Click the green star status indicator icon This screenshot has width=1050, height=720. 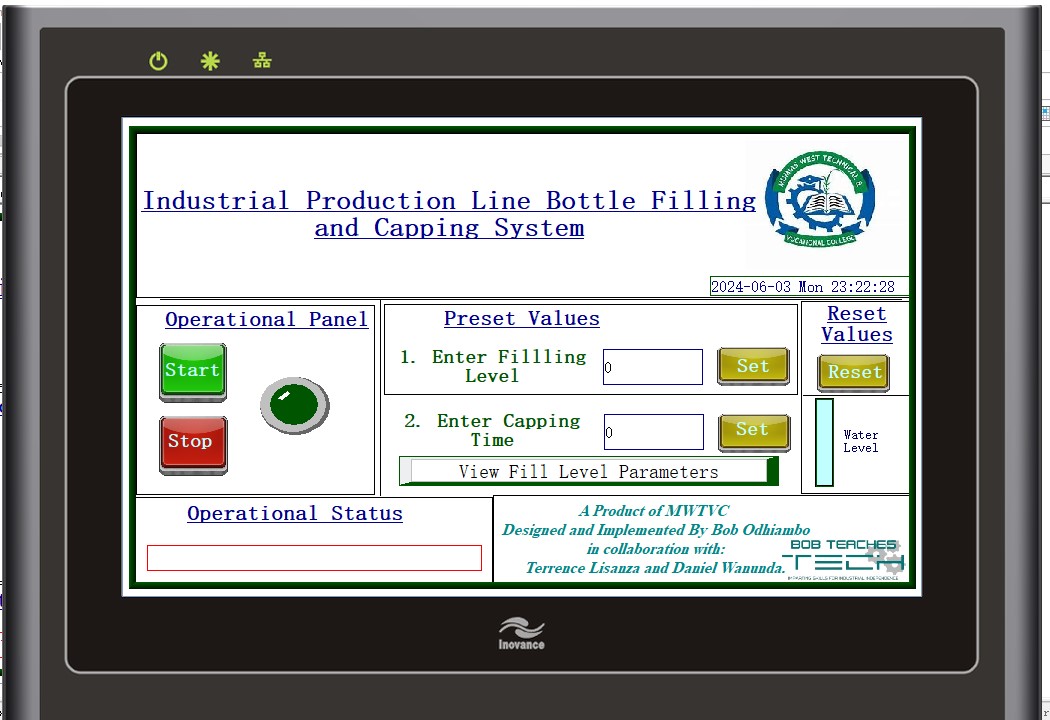(210, 60)
